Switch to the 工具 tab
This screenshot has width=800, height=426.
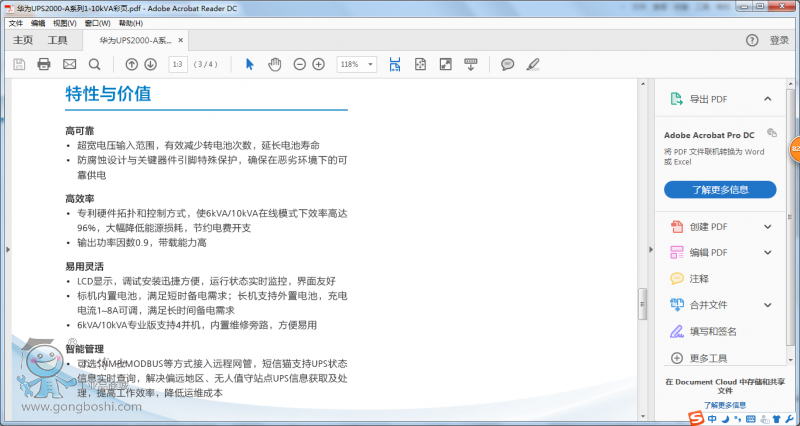click(x=58, y=40)
